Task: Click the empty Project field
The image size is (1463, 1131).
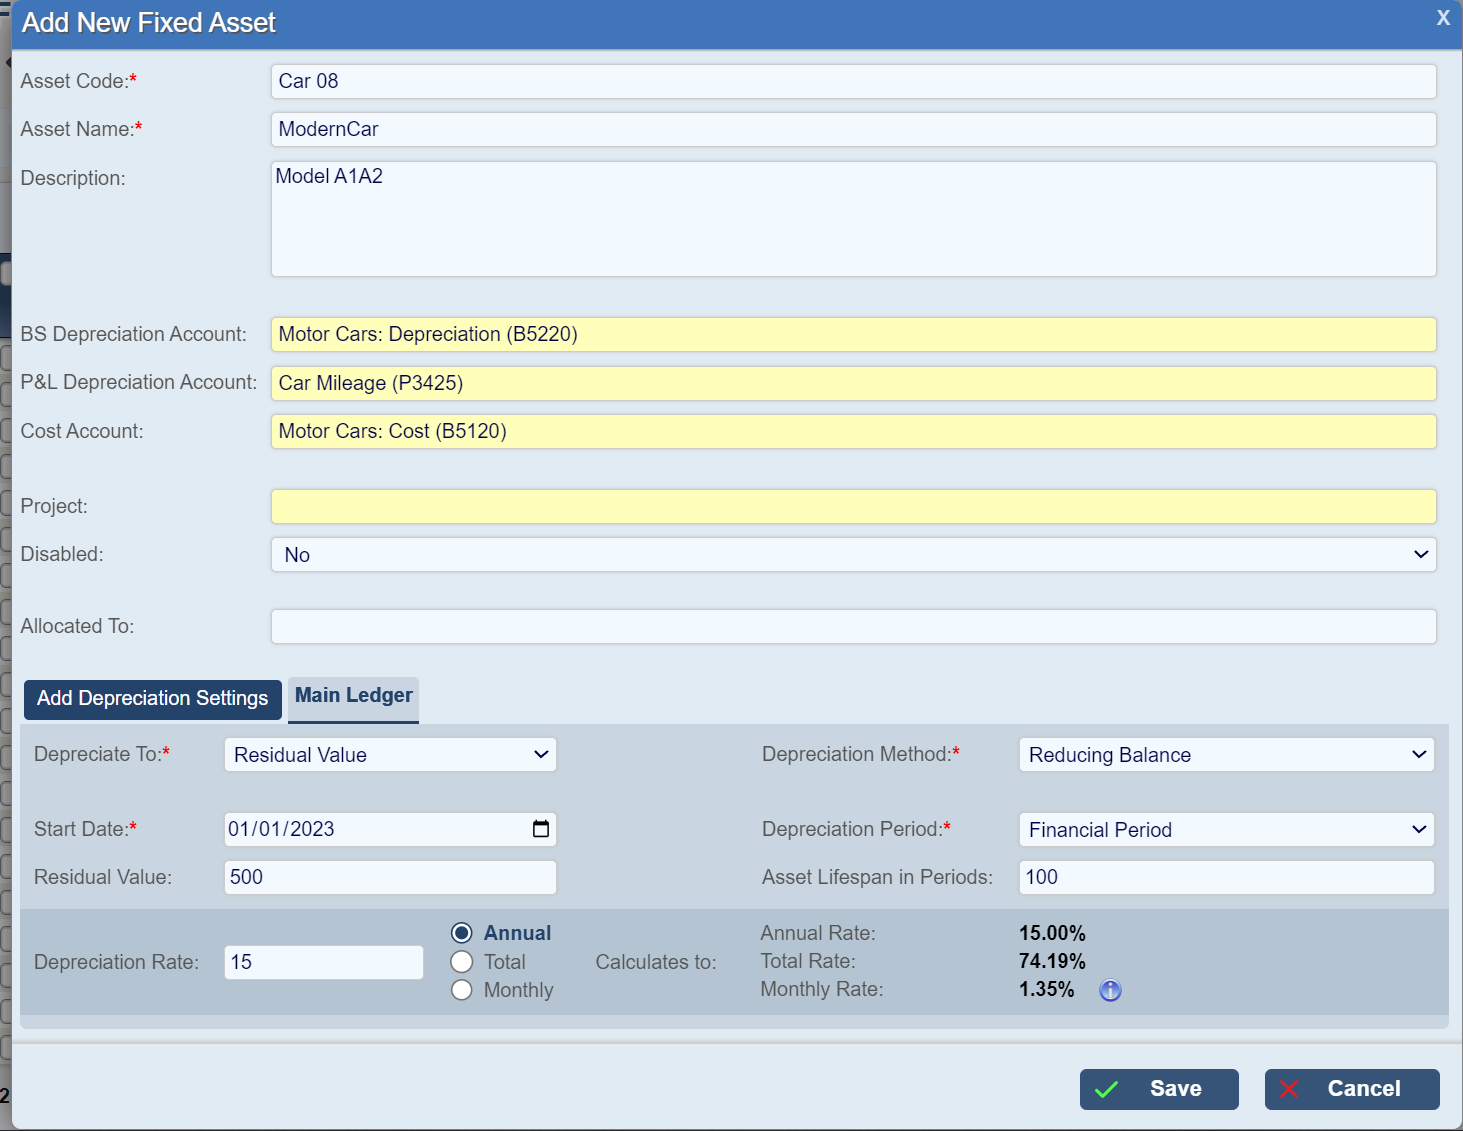Action: 853,506
